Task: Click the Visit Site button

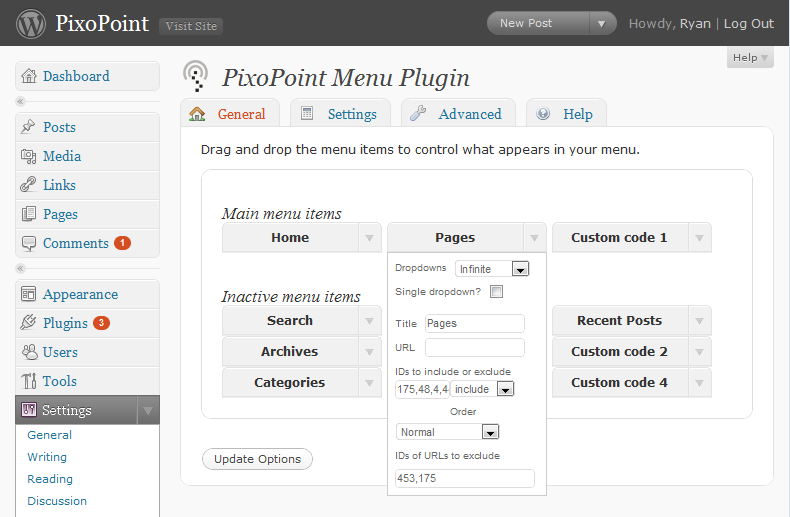Action: (x=191, y=26)
